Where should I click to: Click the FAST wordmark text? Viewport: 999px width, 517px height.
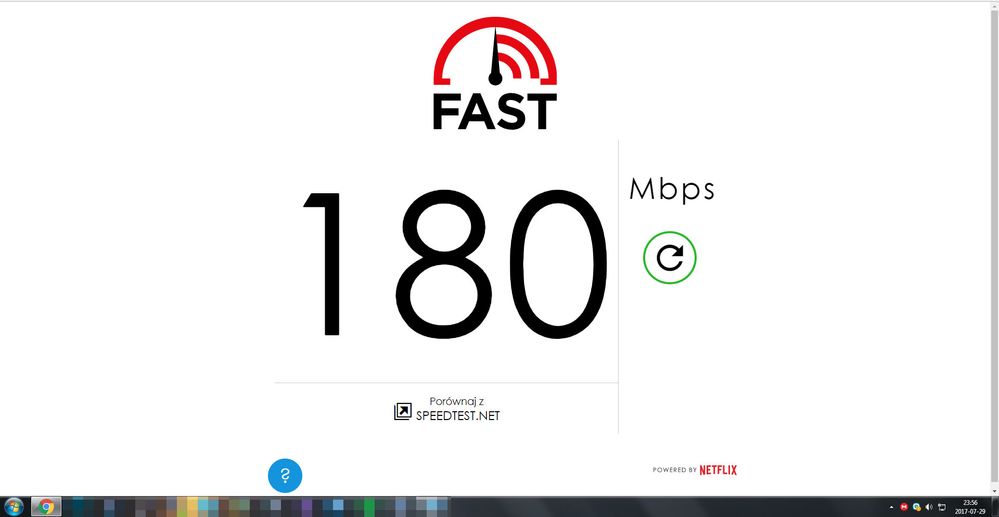pyautogui.click(x=495, y=112)
